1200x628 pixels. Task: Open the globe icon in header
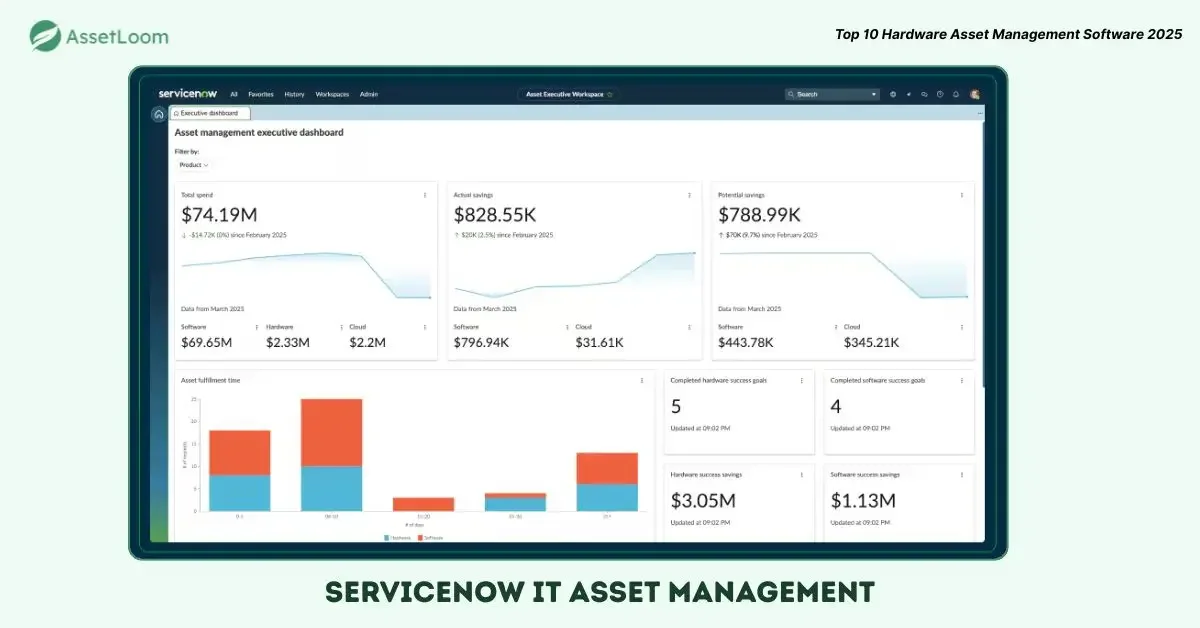(x=893, y=94)
